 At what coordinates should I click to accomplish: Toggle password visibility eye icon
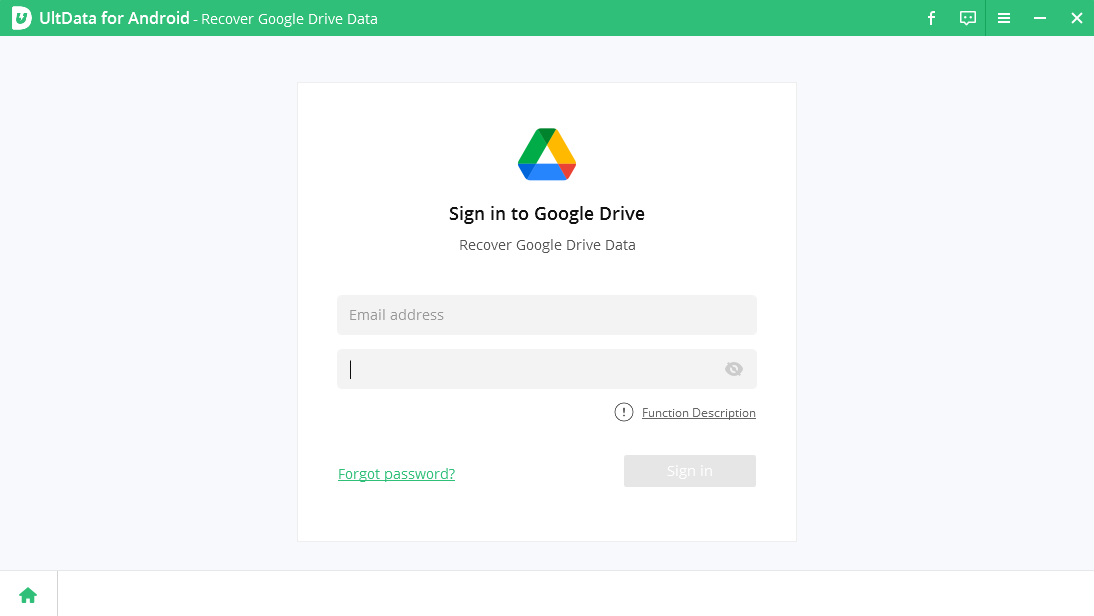click(x=734, y=369)
